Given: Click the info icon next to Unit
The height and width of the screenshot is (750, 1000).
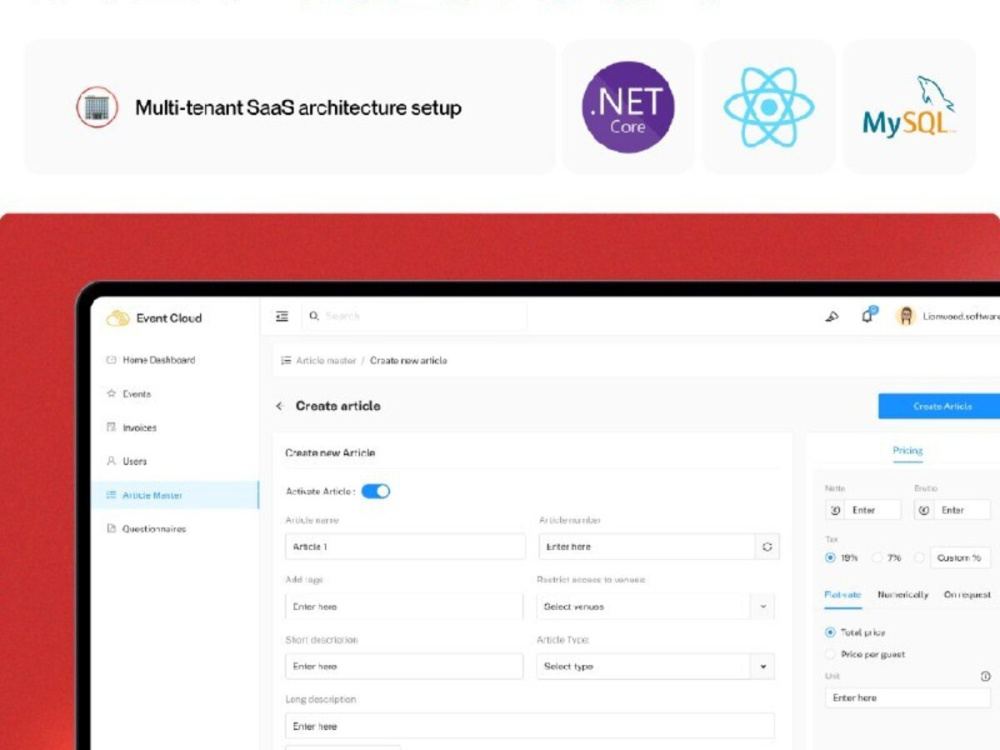Looking at the screenshot, I should [x=985, y=676].
